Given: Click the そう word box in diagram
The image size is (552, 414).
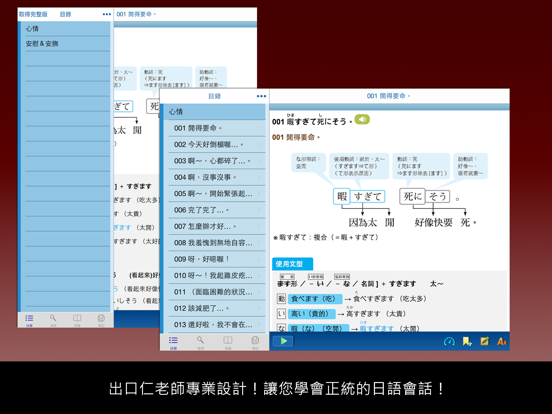Looking at the screenshot, I should pos(438,196).
